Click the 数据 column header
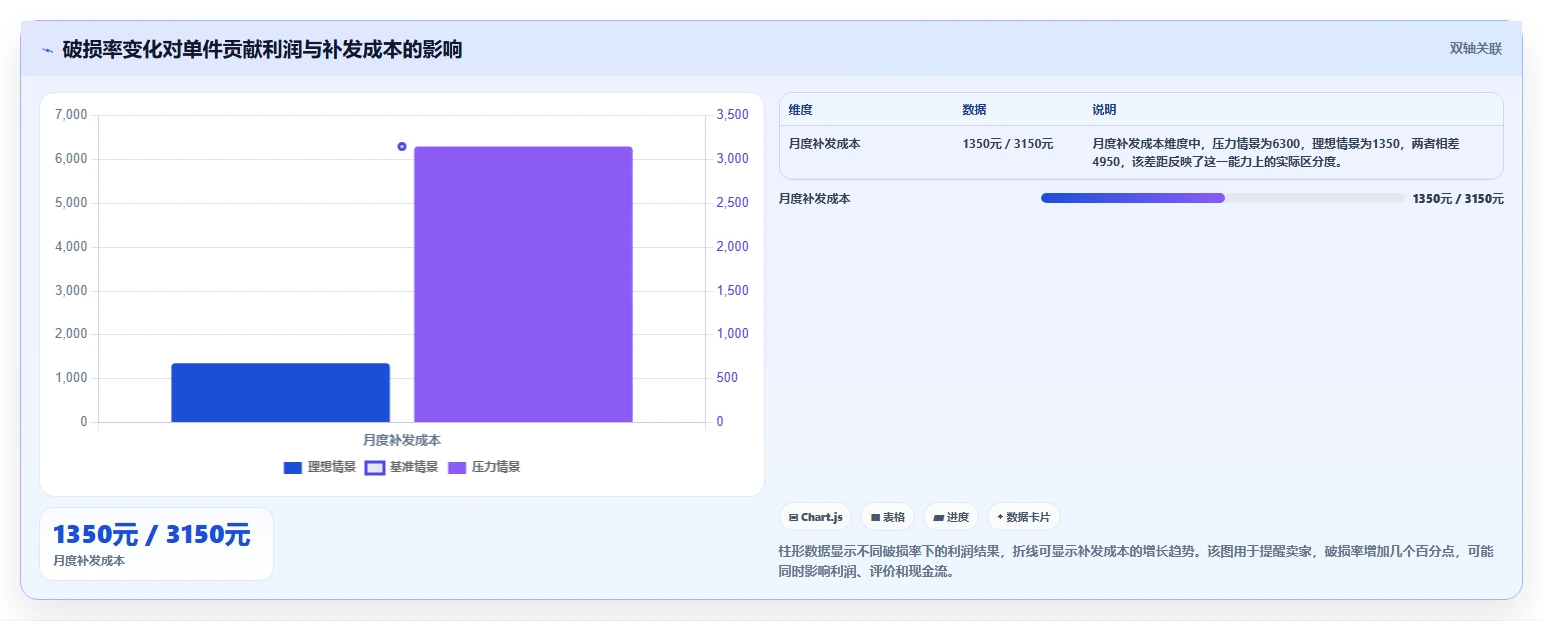 974,110
